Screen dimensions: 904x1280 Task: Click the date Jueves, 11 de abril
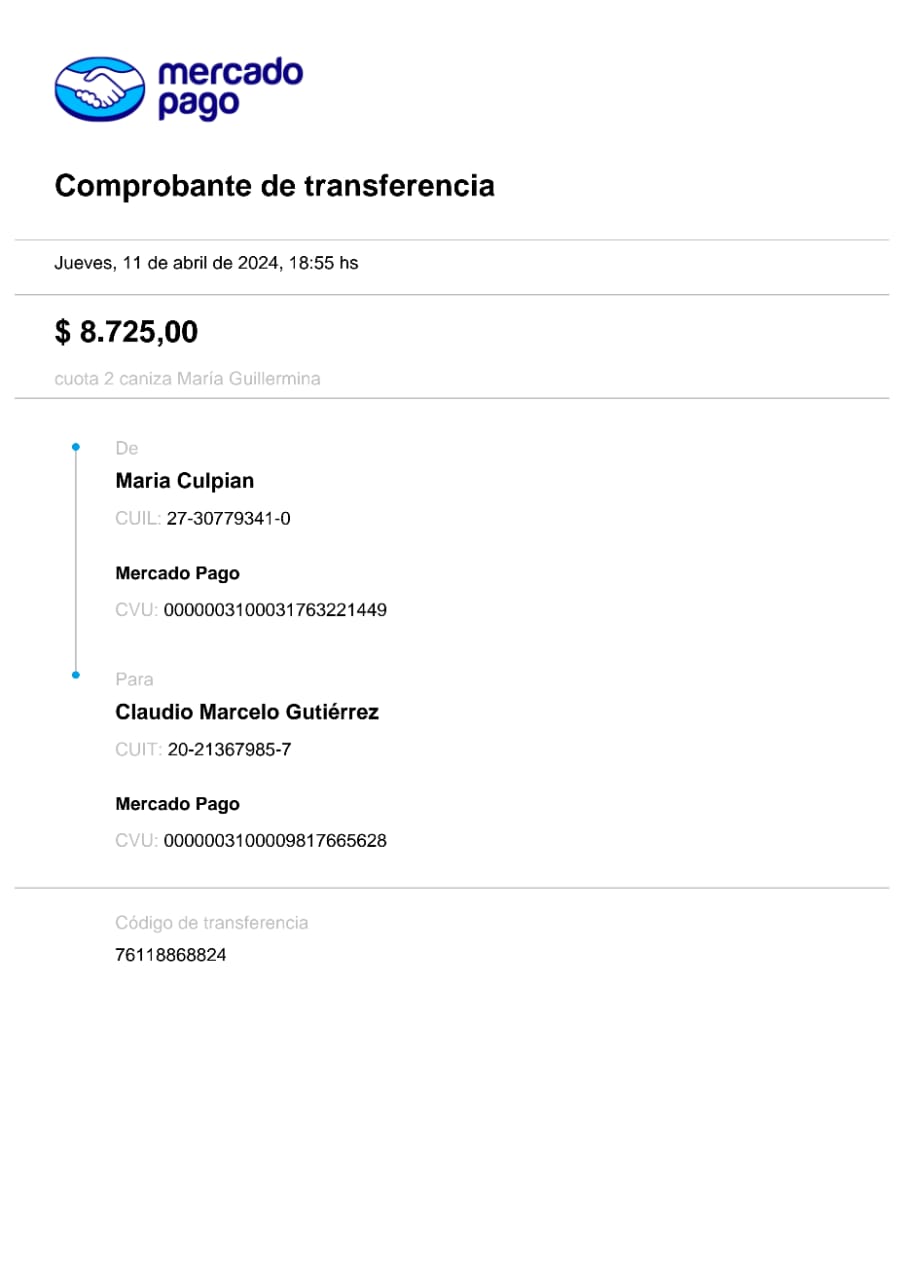(206, 264)
